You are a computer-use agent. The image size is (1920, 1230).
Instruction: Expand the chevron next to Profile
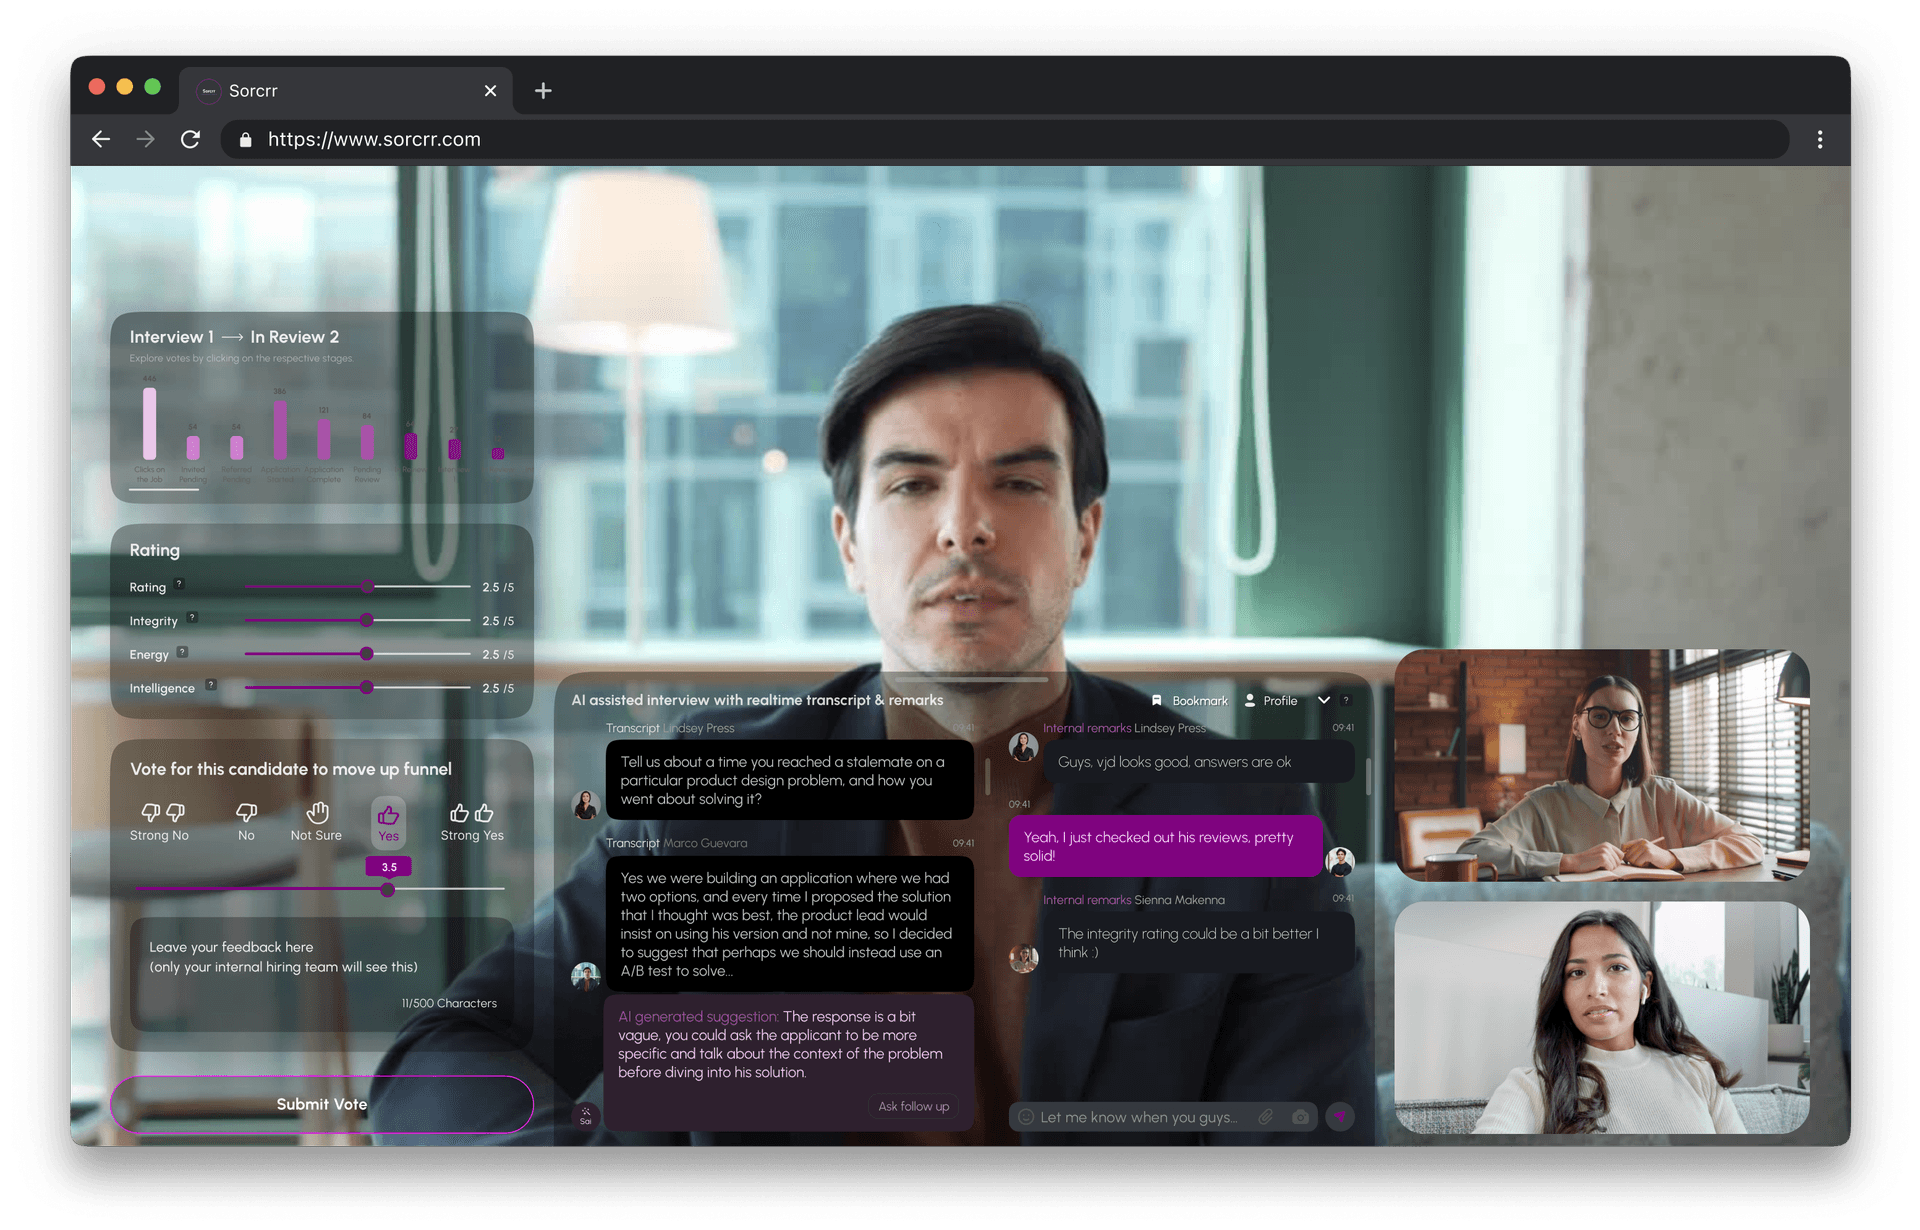(x=1323, y=700)
